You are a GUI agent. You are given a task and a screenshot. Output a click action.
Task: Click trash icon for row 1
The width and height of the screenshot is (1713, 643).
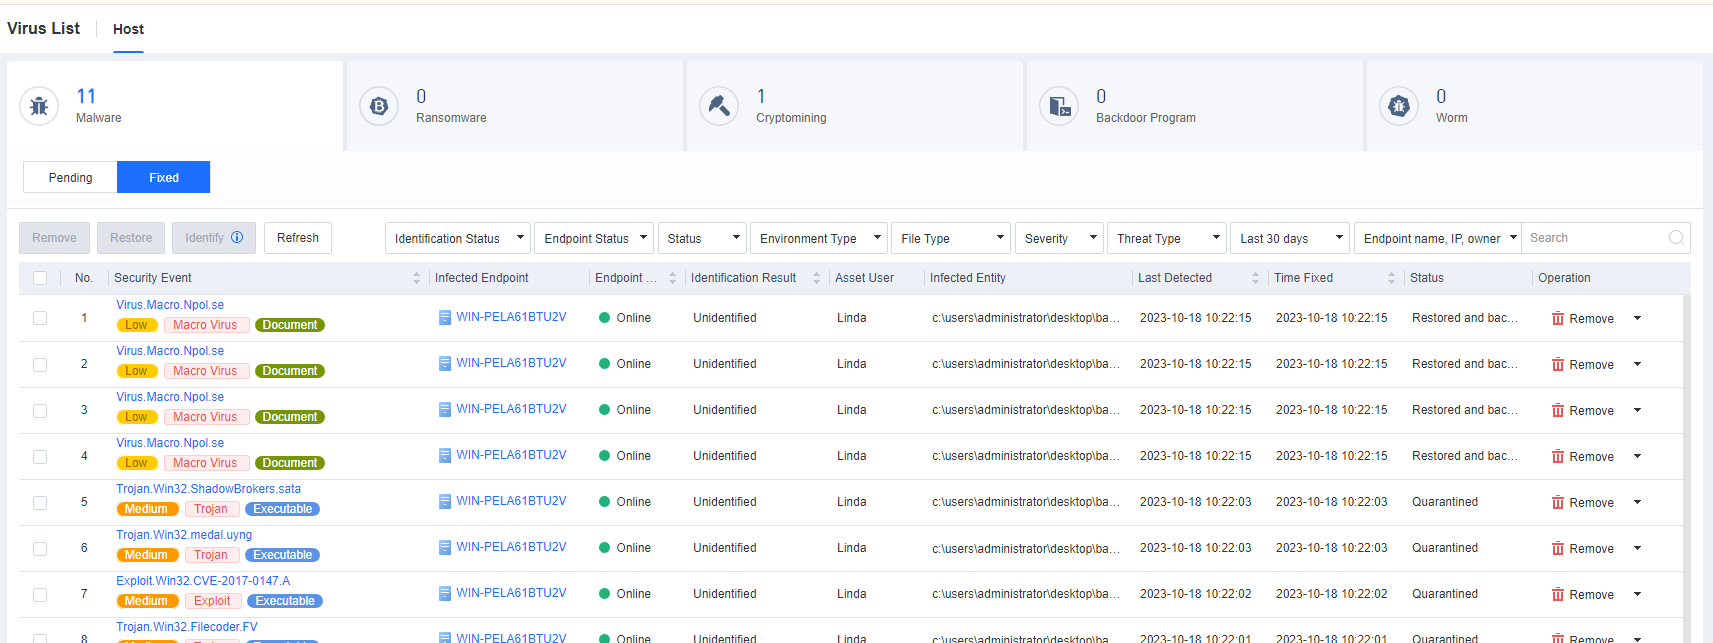point(1557,318)
